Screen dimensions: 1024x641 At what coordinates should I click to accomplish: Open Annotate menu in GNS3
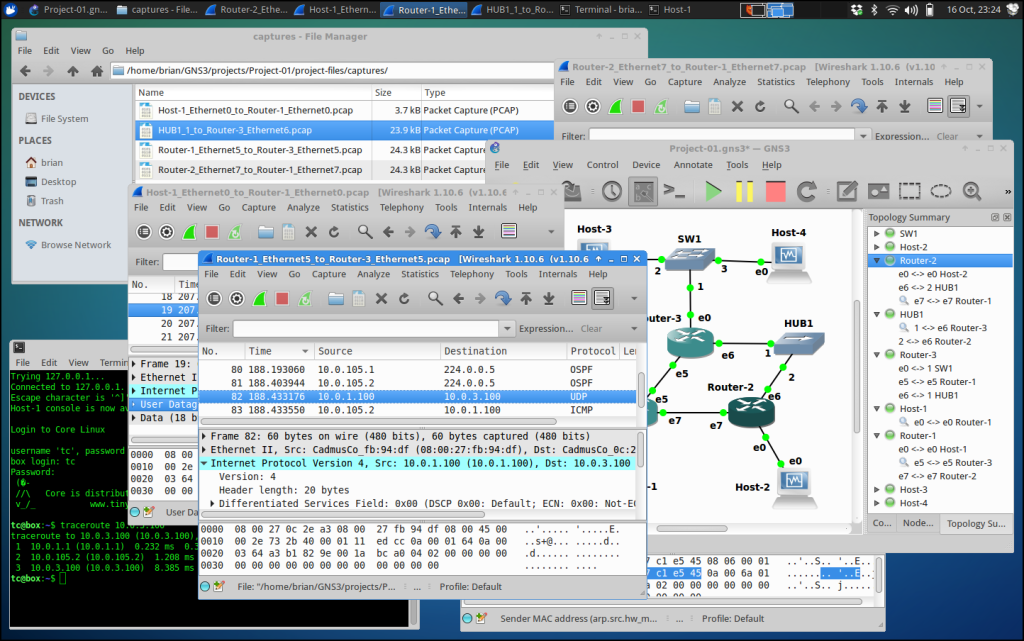point(693,165)
